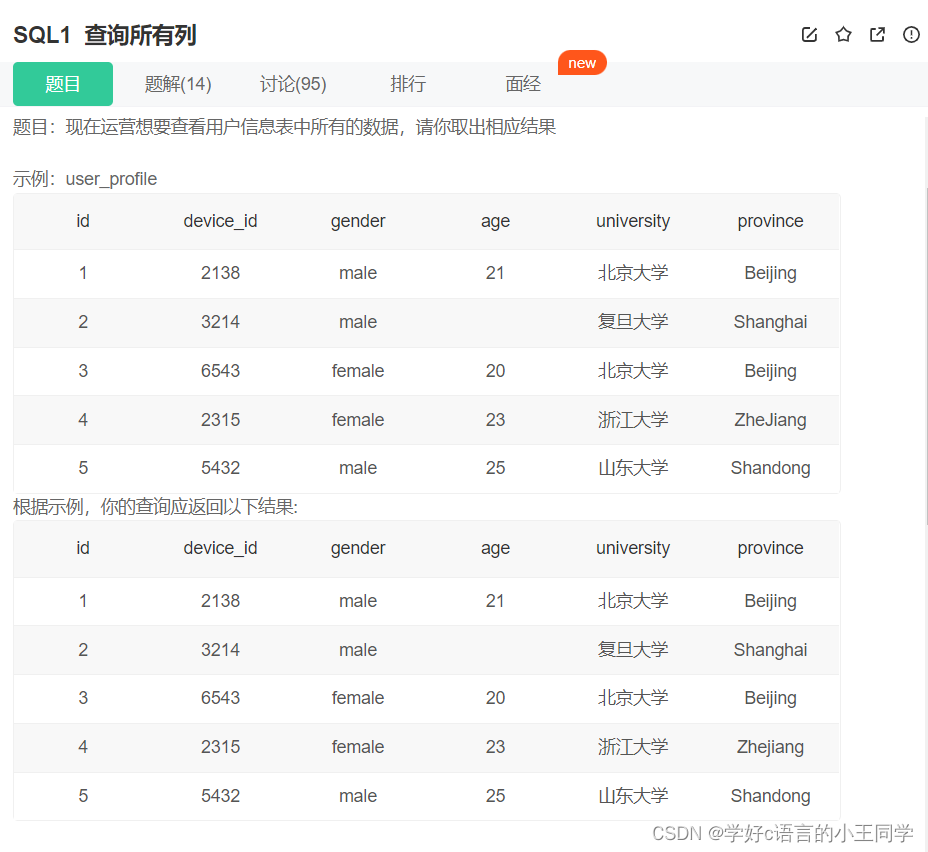The image size is (928, 852).
Task: Click age 25 in the example table
Action: [x=495, y=468]
